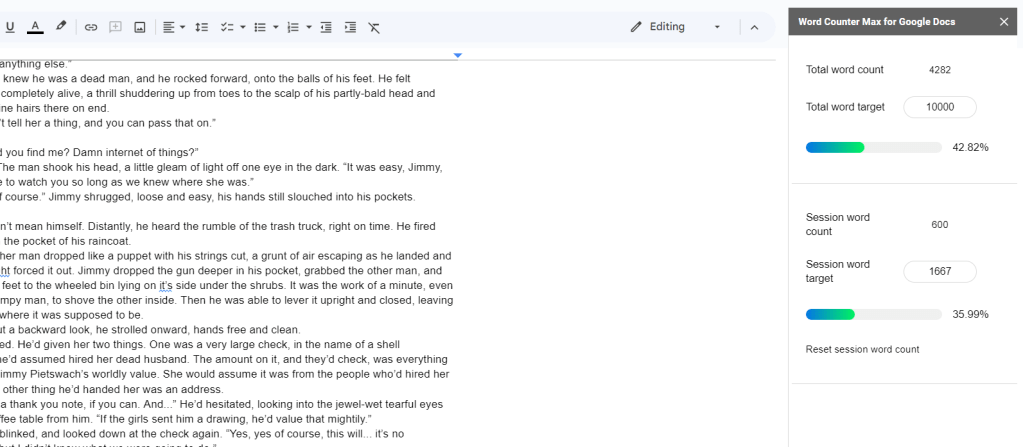Open the text alignment dropdown
The height and width of the screenshot is (447, 1023).
(174, 27)
